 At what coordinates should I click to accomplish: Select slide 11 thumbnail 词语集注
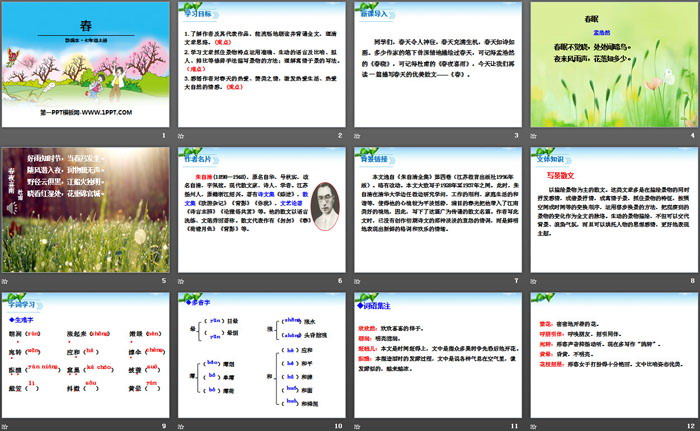click(x=438, y=355)
